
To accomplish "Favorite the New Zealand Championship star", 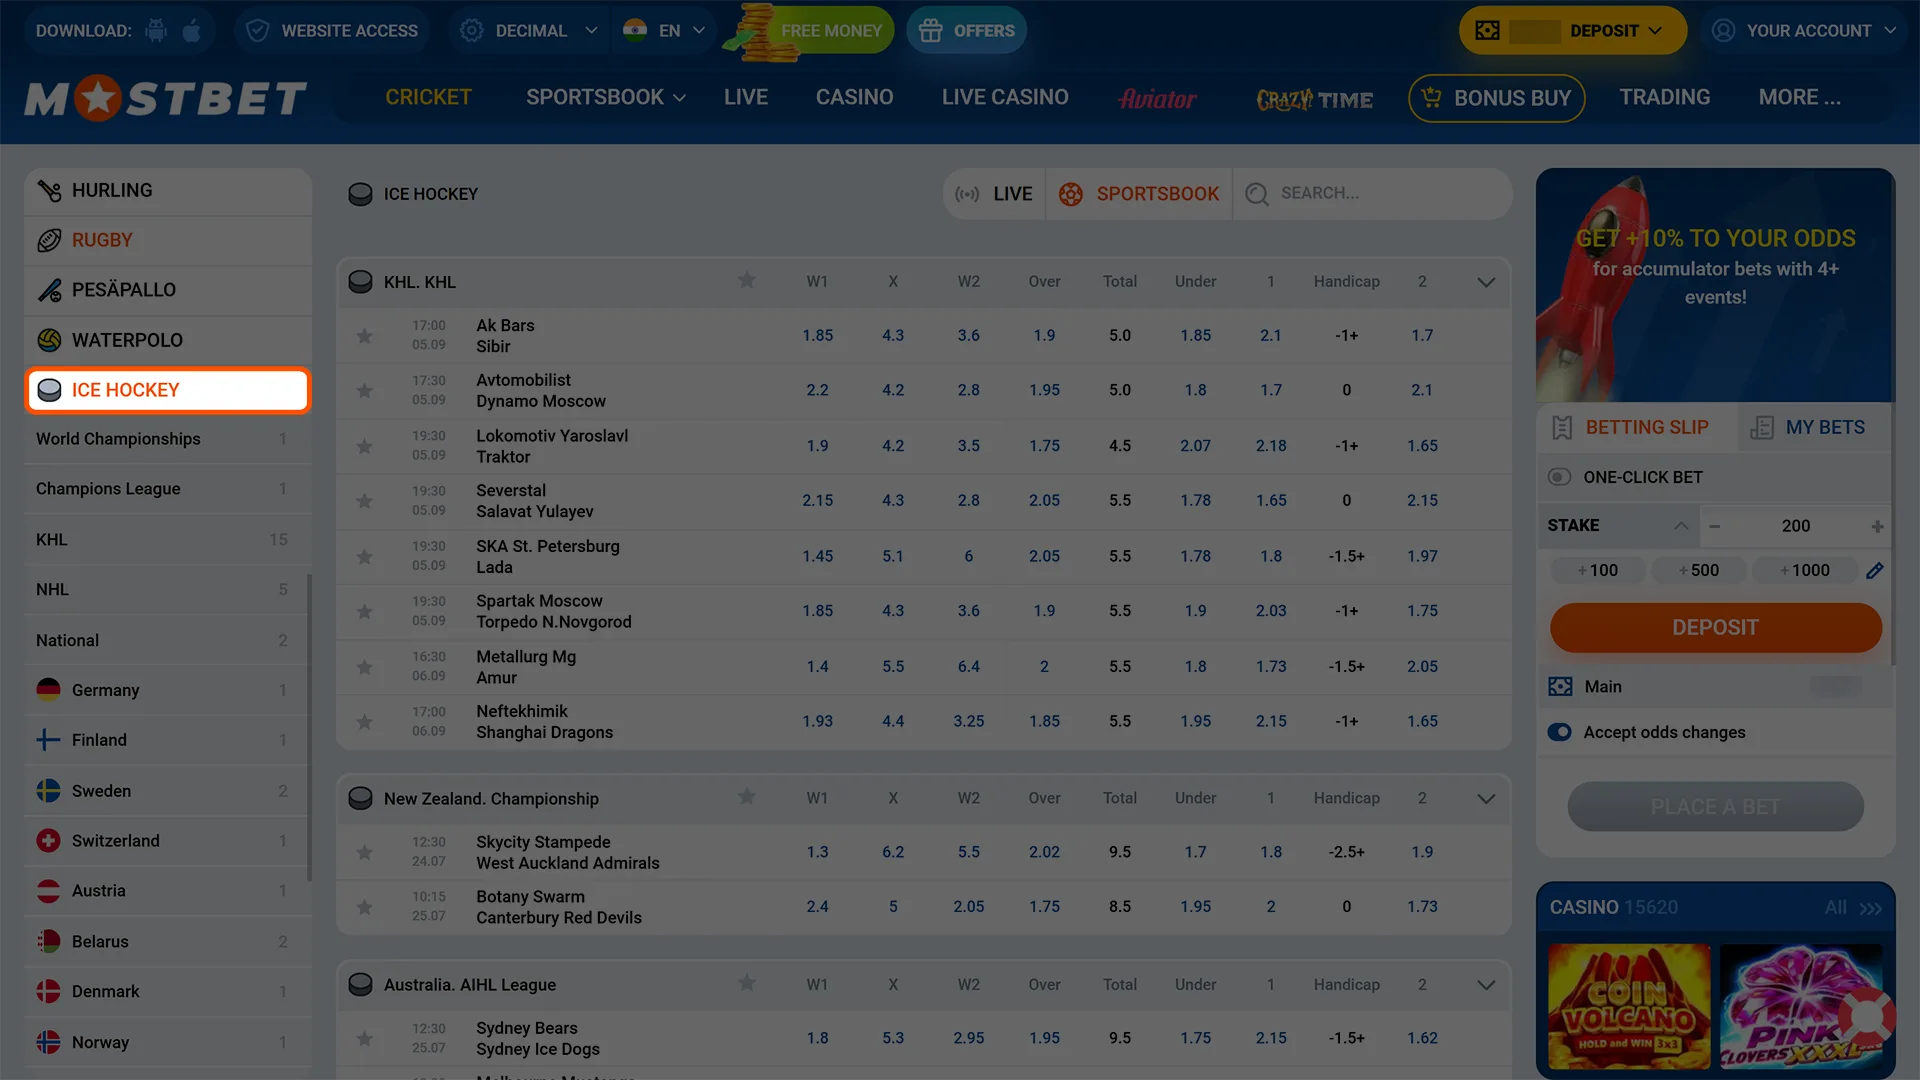I will click(747, 797).
